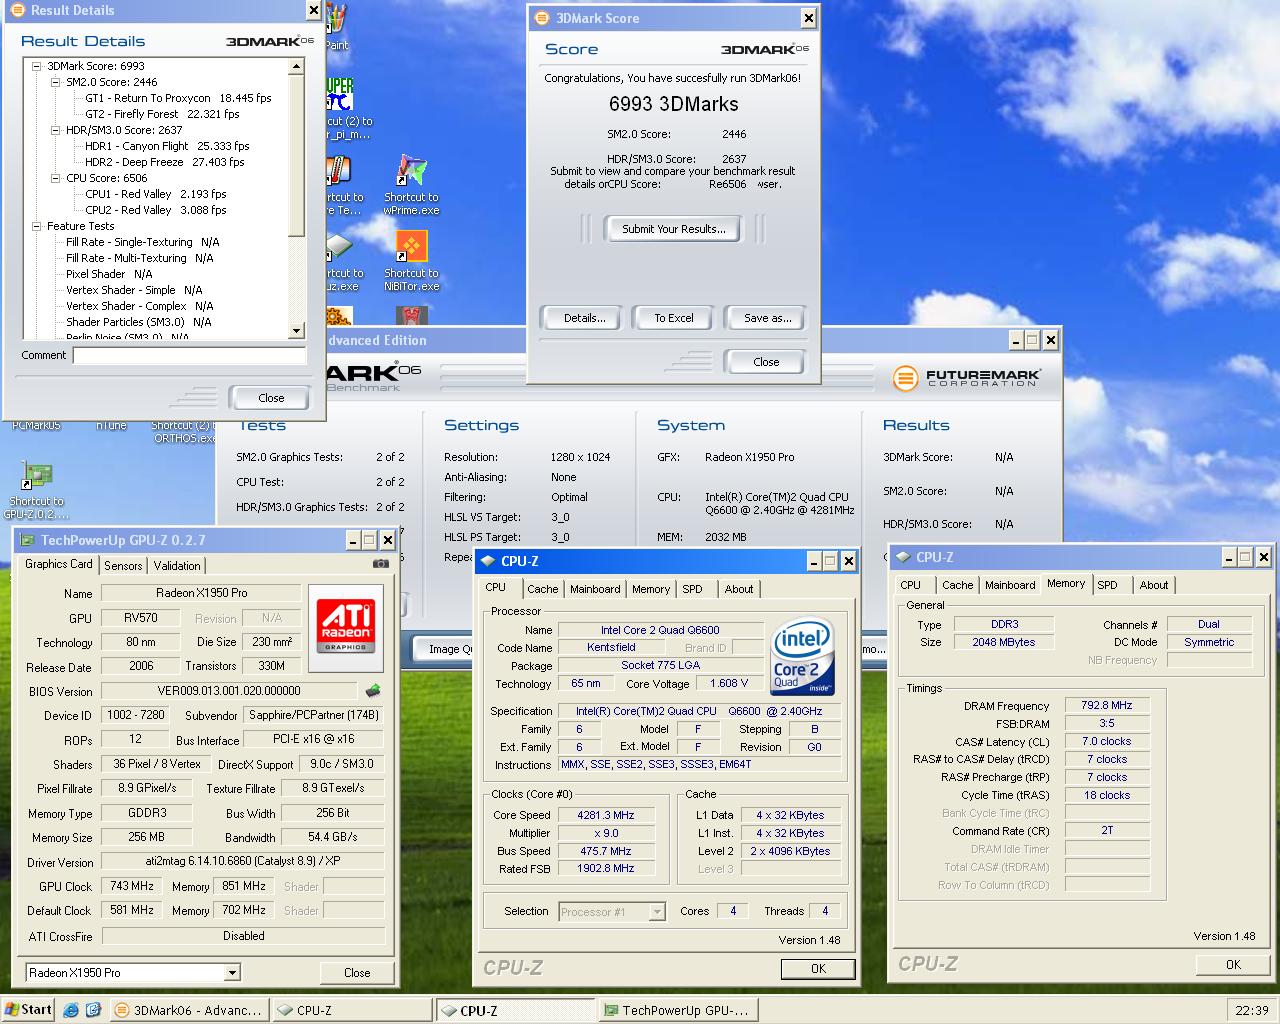Click the CPU-Z Memory window title icon
Viewport: 1280px width, 1024px height.
click(902, 557)
